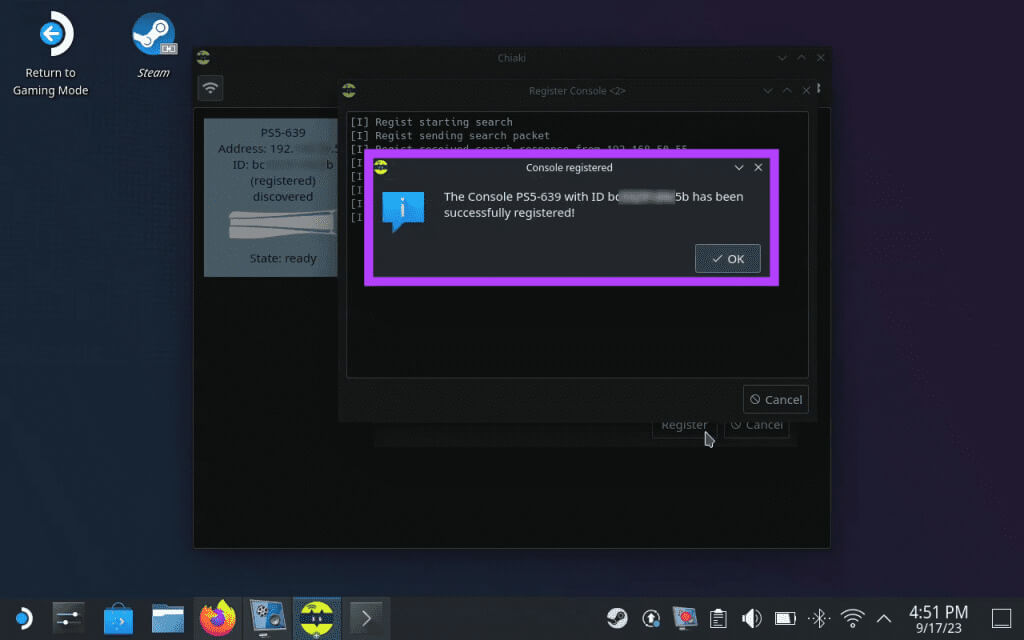Maximize the Register Console <2> window
The image size is (1024, 640).
[787, 91]
